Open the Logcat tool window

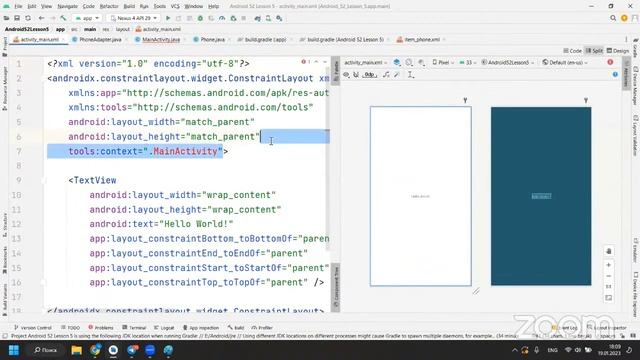pos(164,328)
